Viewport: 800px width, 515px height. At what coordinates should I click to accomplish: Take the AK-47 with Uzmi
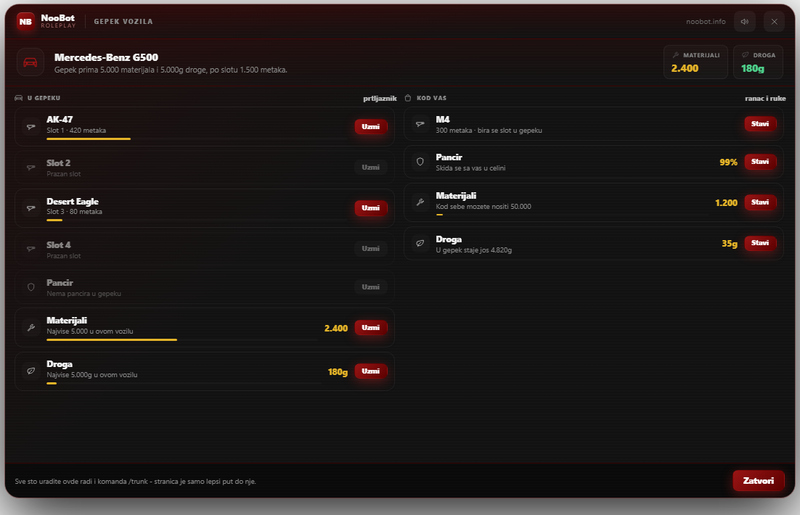(371, 127)
